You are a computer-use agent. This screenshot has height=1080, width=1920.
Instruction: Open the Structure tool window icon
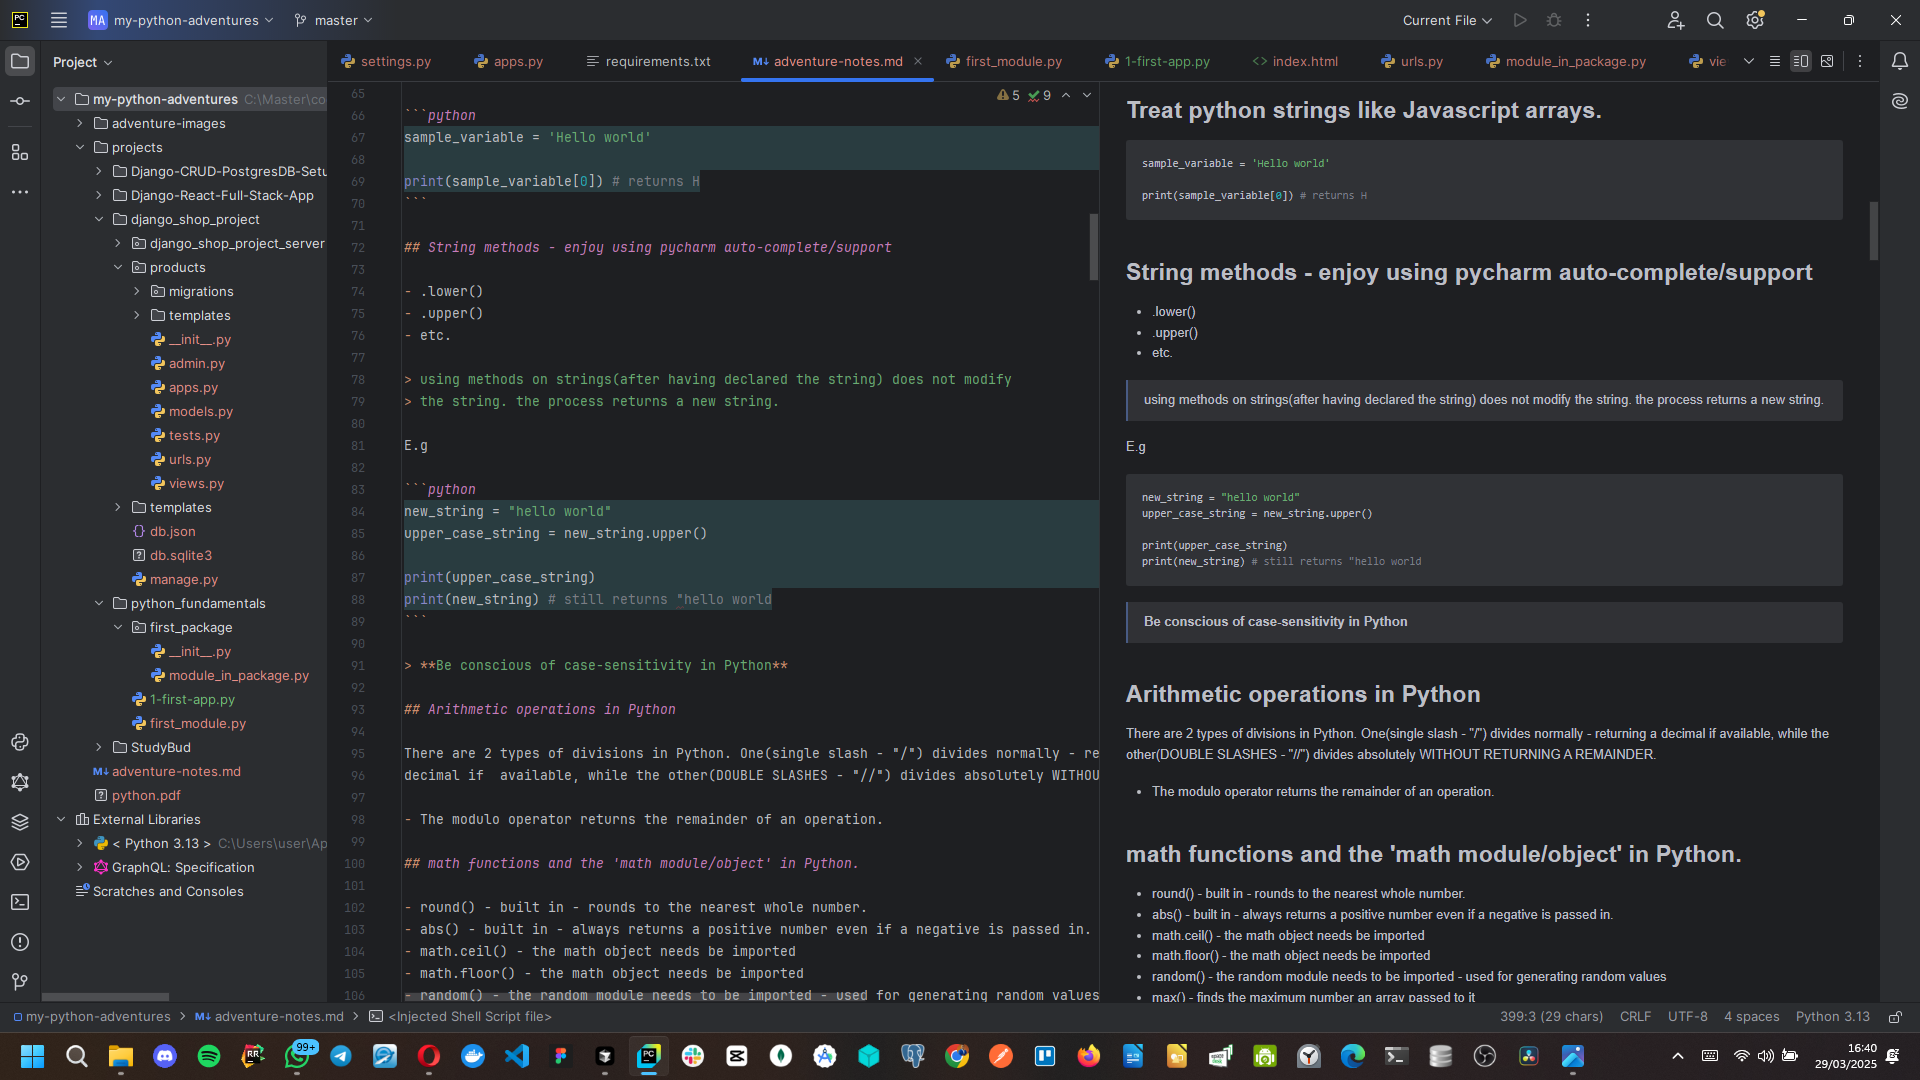pos(19,152)
